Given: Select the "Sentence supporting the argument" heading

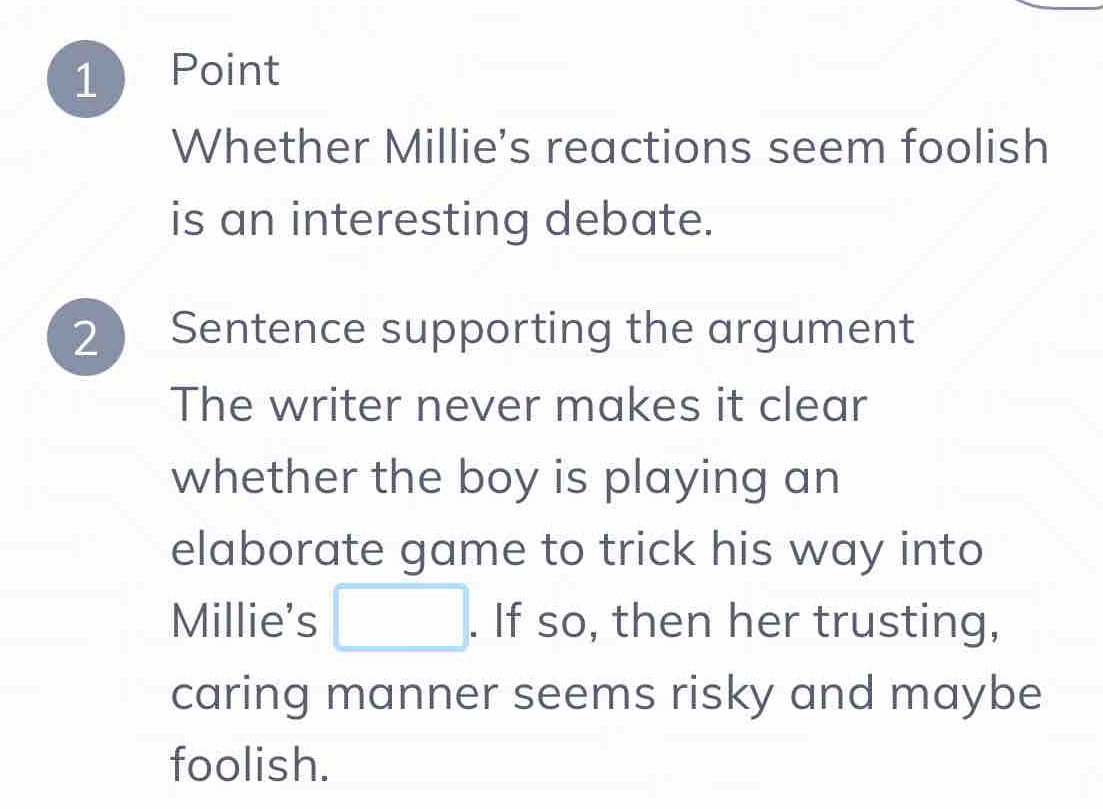Looking at the screenshot, I should (543, 328).
